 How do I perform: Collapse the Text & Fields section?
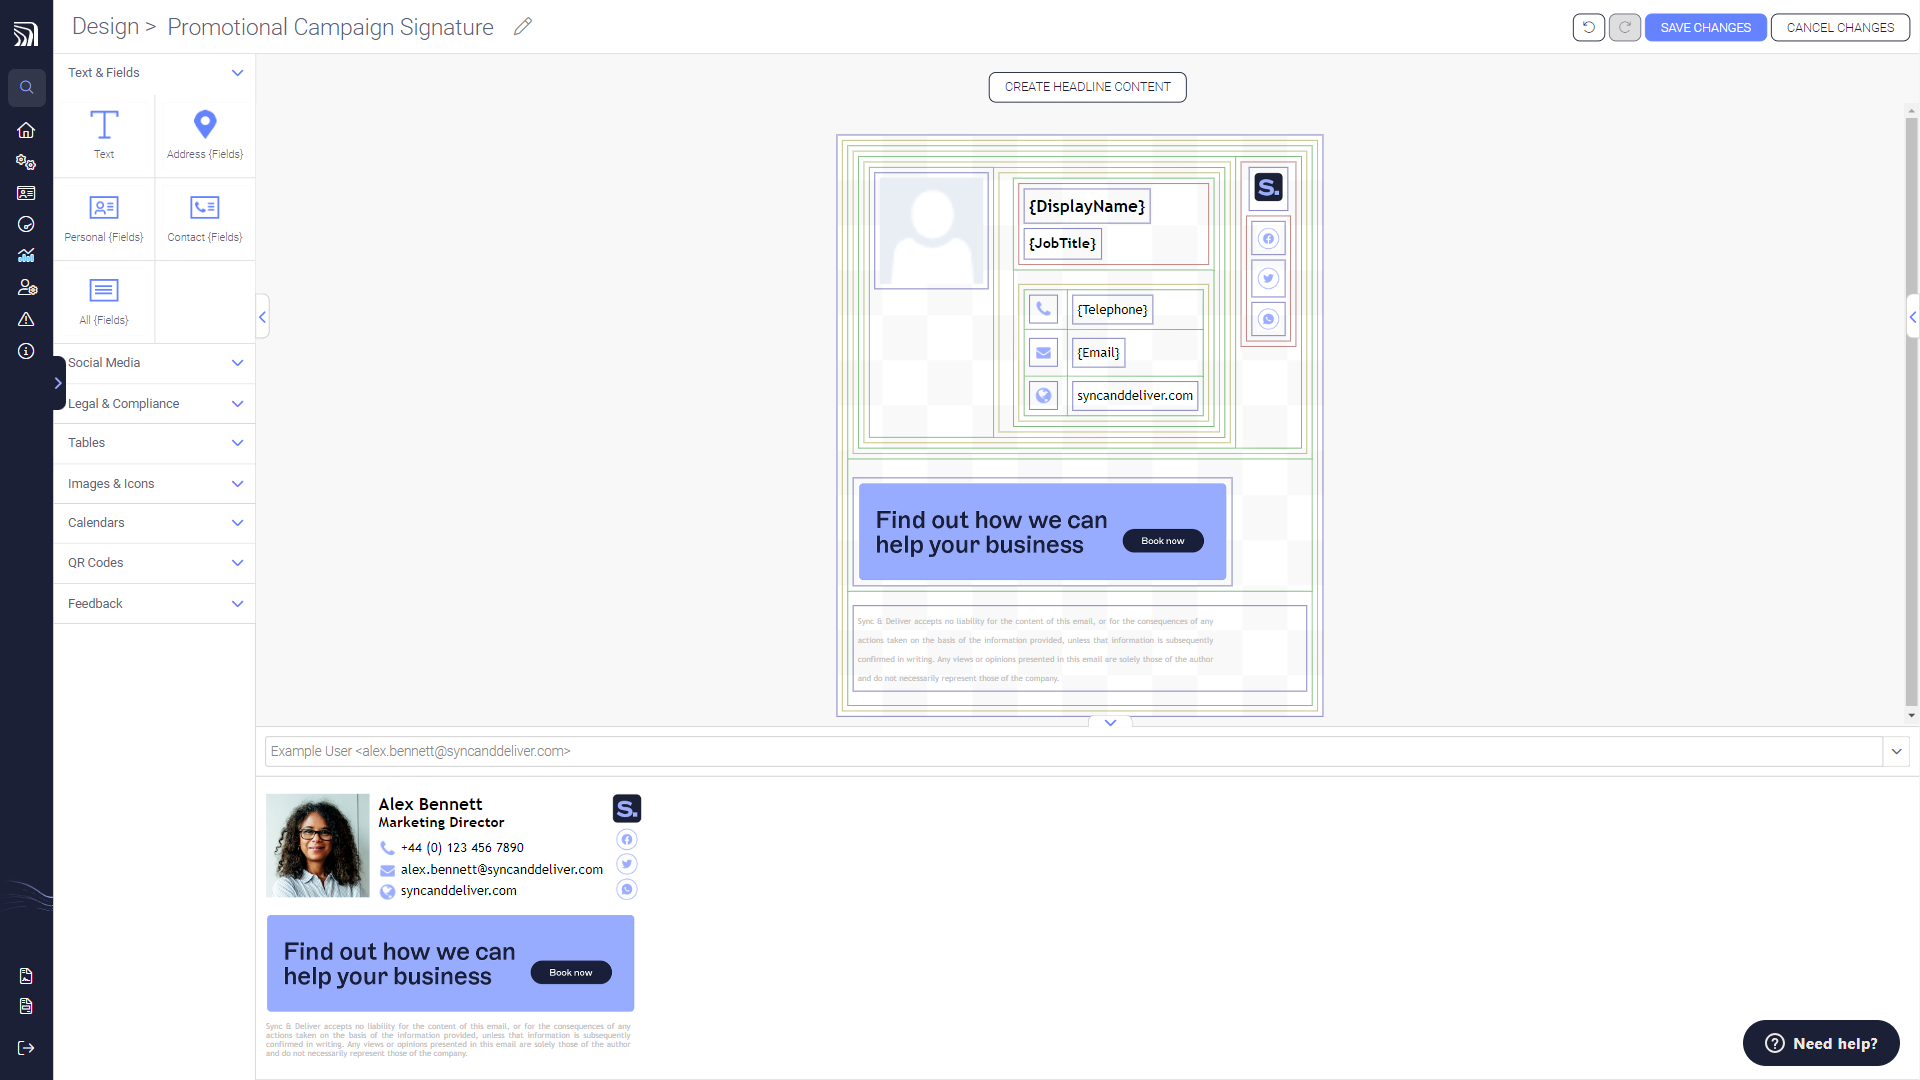(237, 73)
